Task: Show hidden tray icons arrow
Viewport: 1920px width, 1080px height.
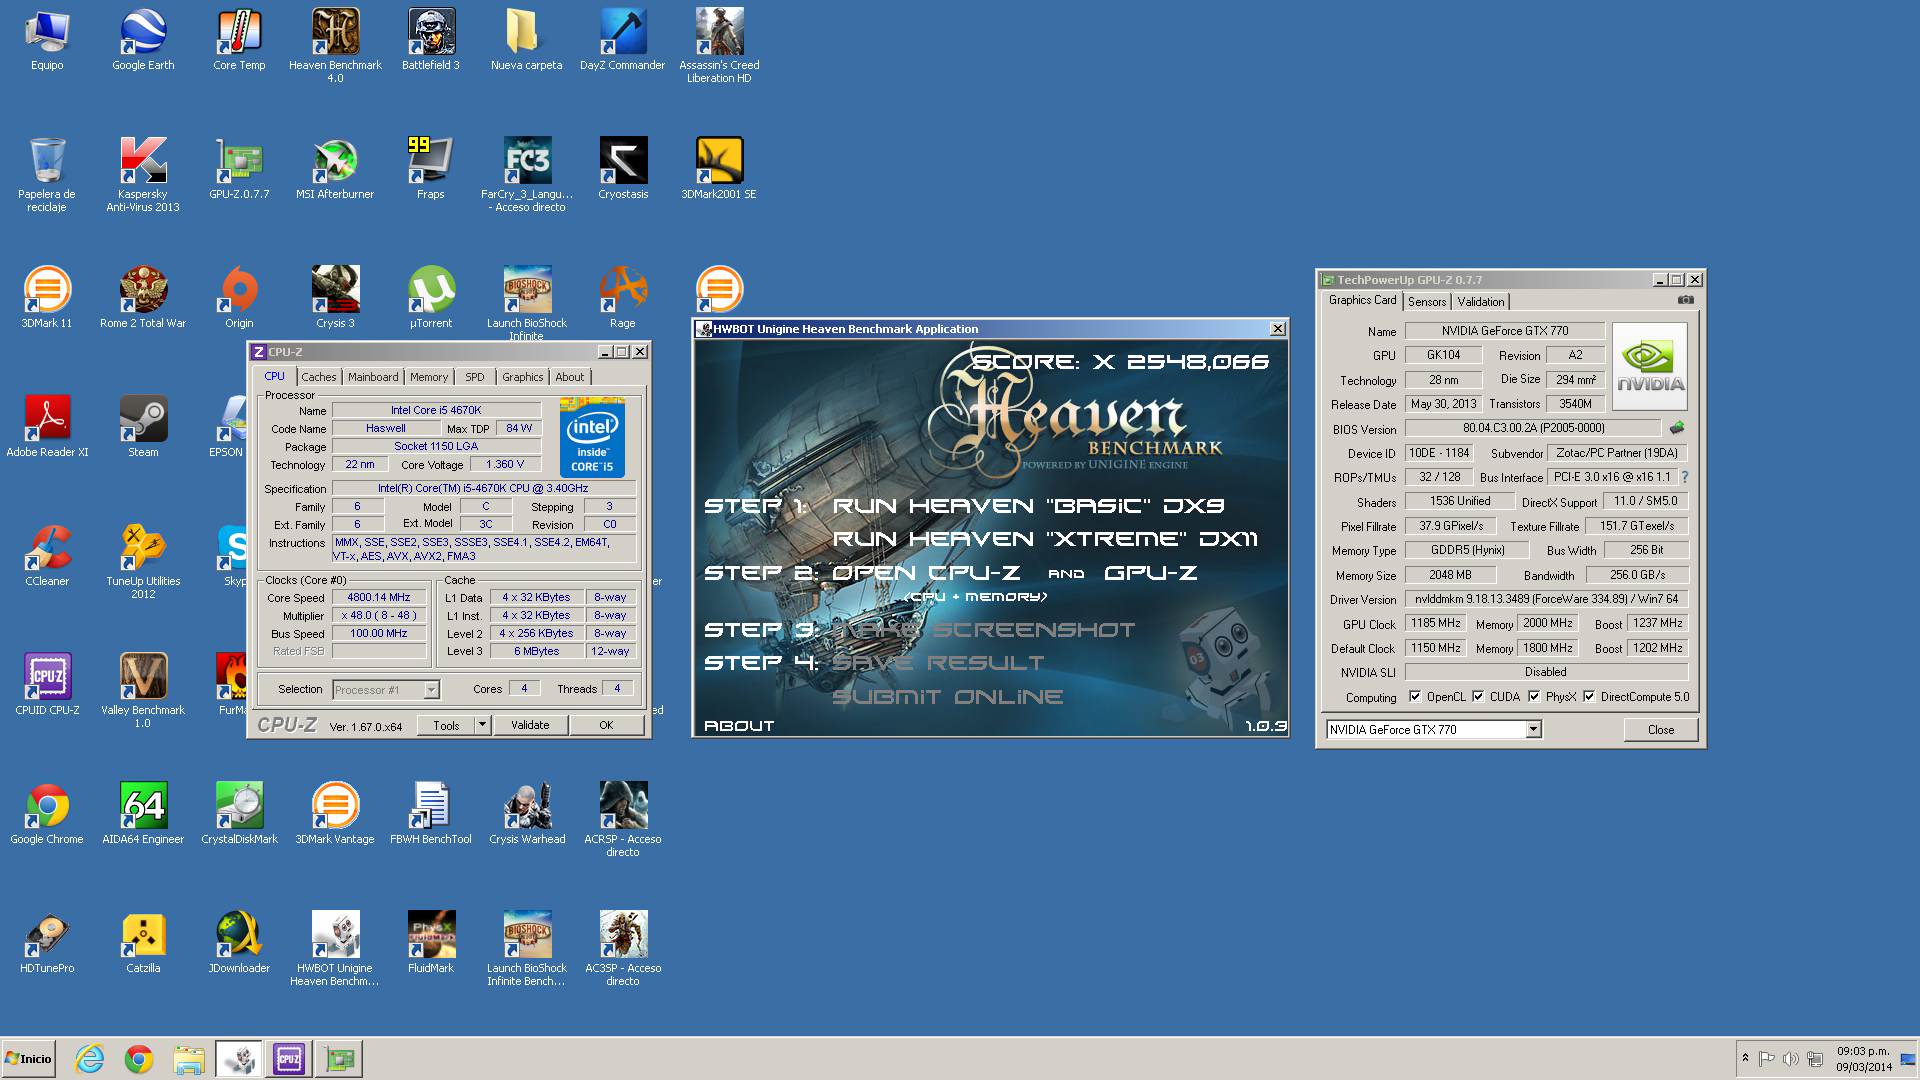Action: [x=1745, y=1058]
